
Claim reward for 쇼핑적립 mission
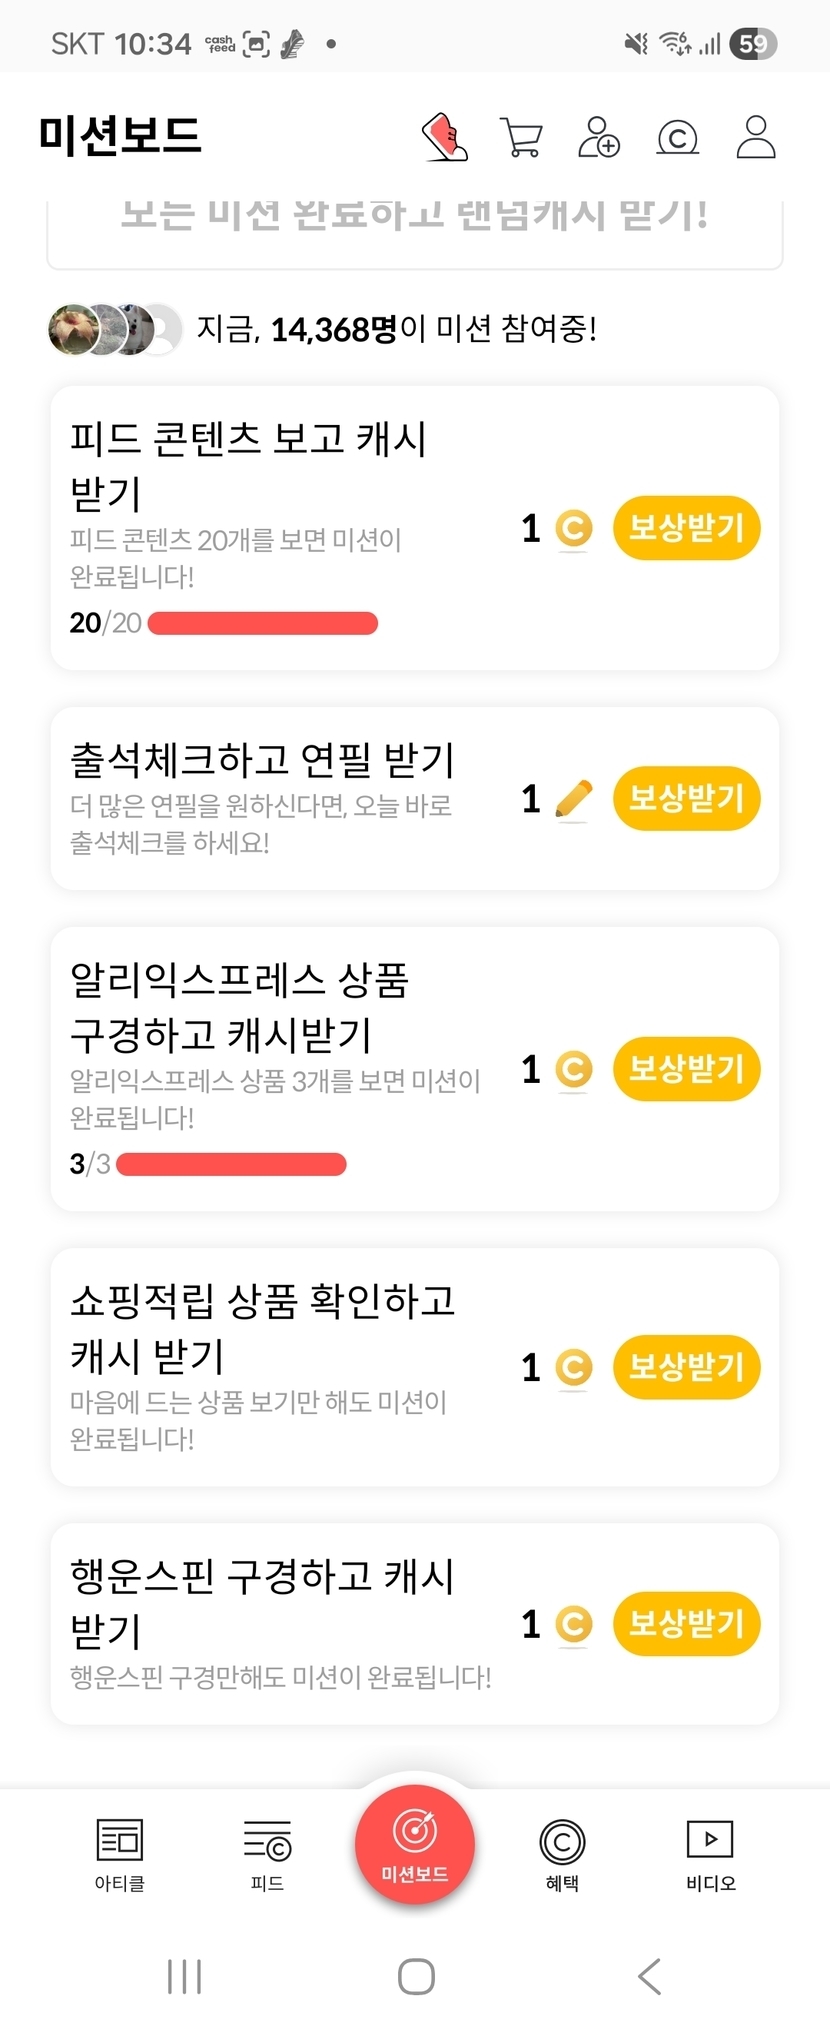[x=686, y=1367]
